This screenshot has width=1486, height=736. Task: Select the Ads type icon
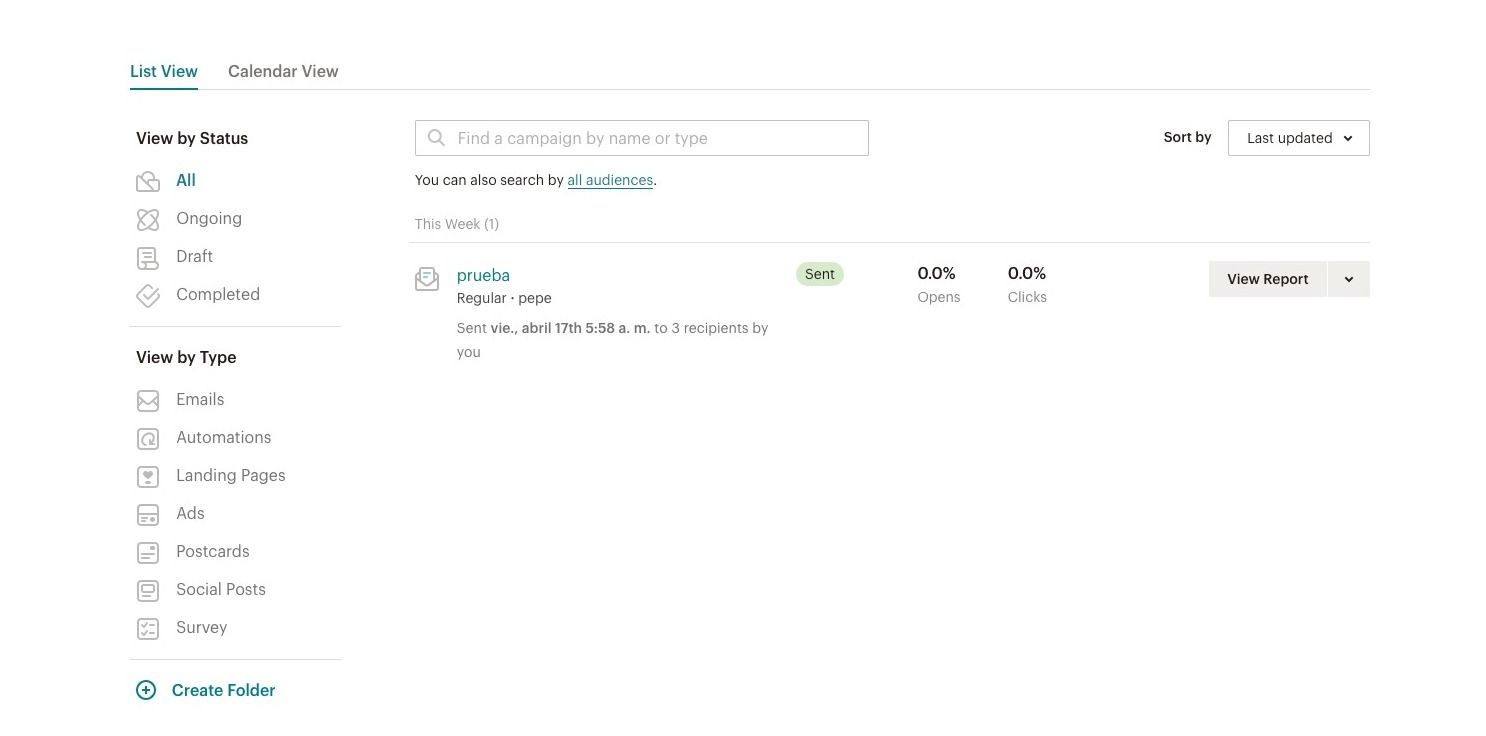[148, 515]
